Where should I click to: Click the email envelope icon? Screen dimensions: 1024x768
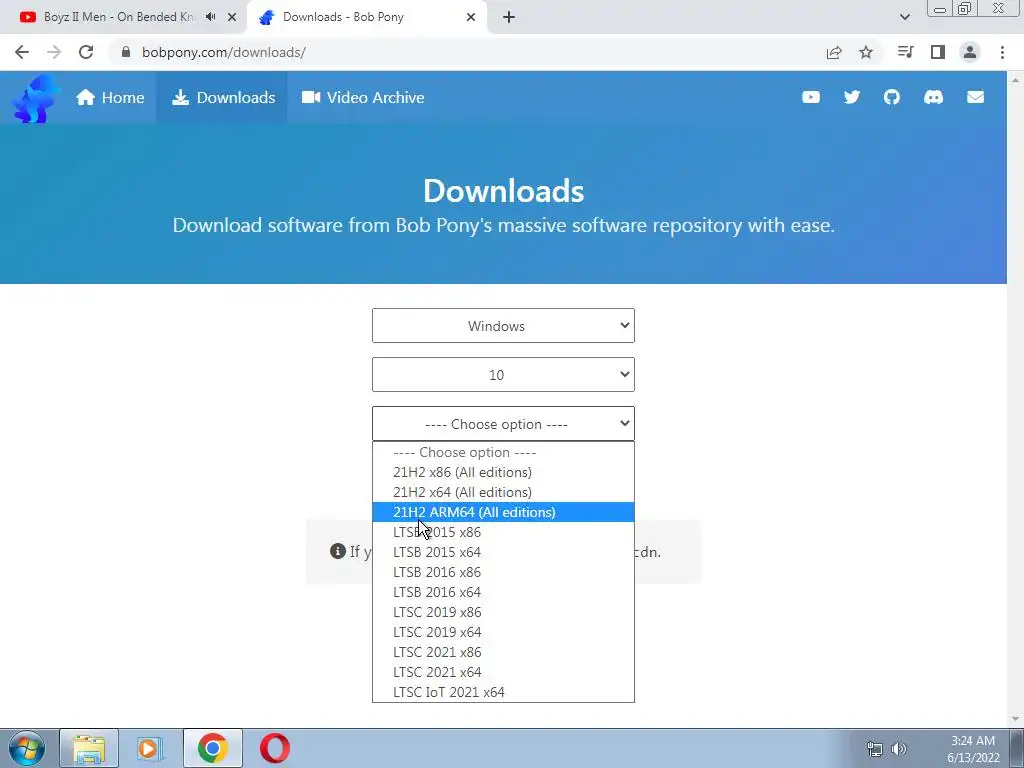975,97
